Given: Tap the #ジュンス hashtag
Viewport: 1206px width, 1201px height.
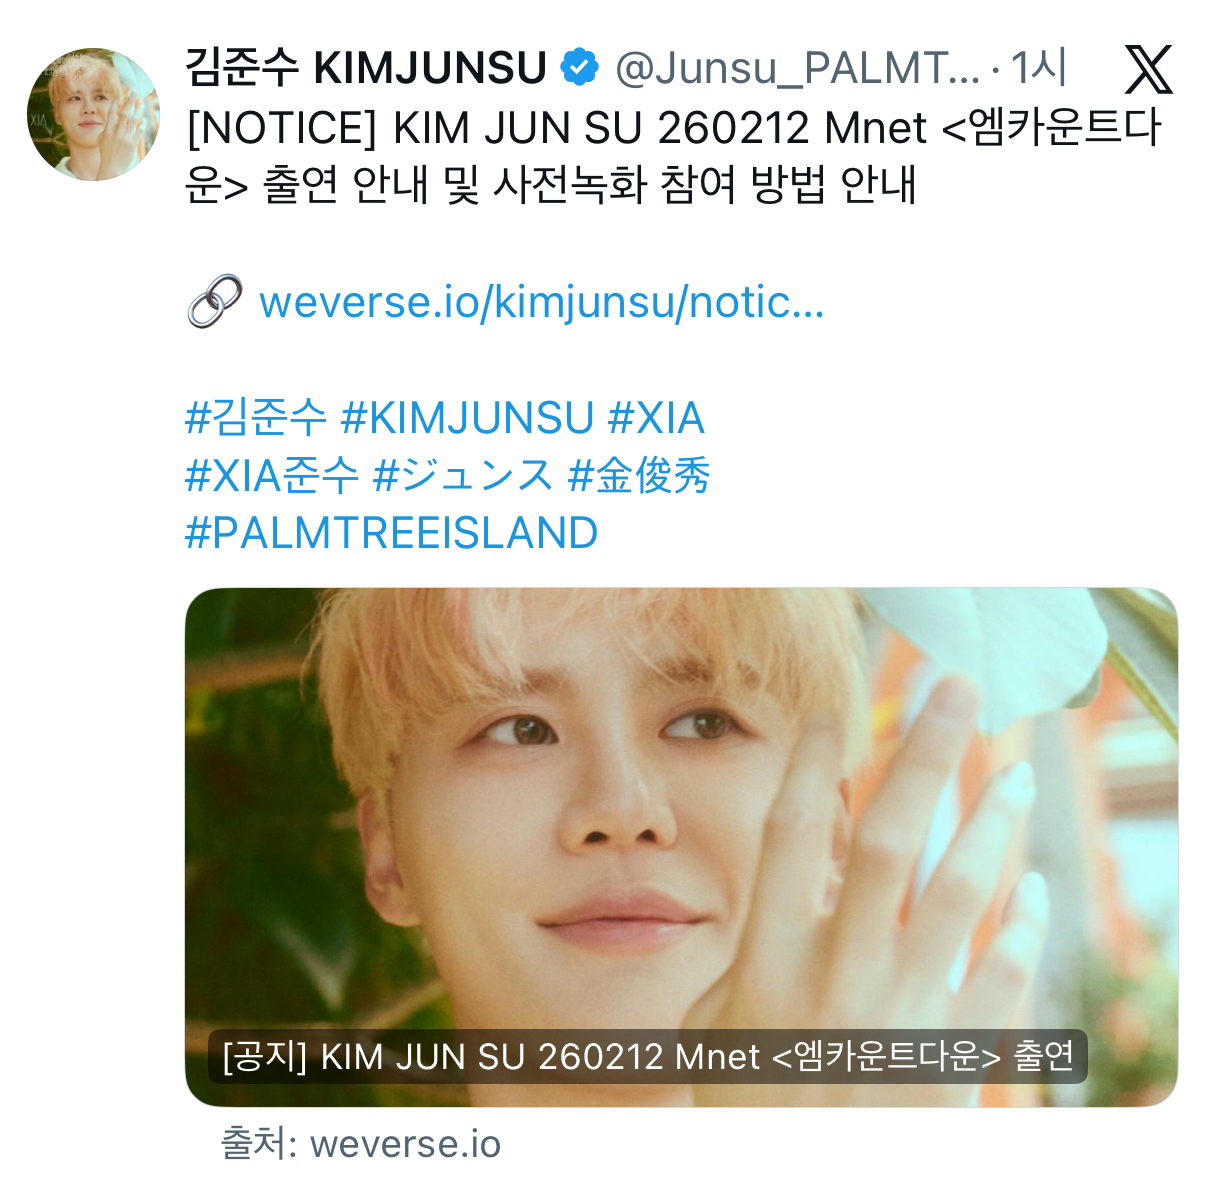Looking at the screenshot, I should 463,476.
